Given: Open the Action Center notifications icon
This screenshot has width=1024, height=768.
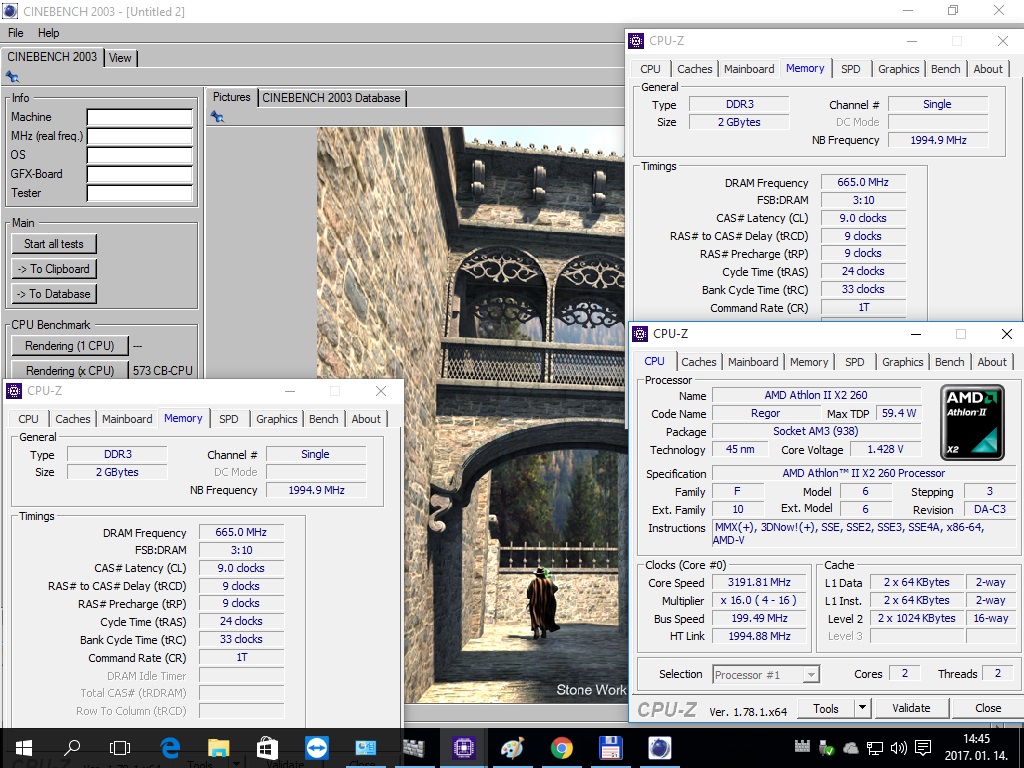Looking at the screenshot, I should coord(923,748).
